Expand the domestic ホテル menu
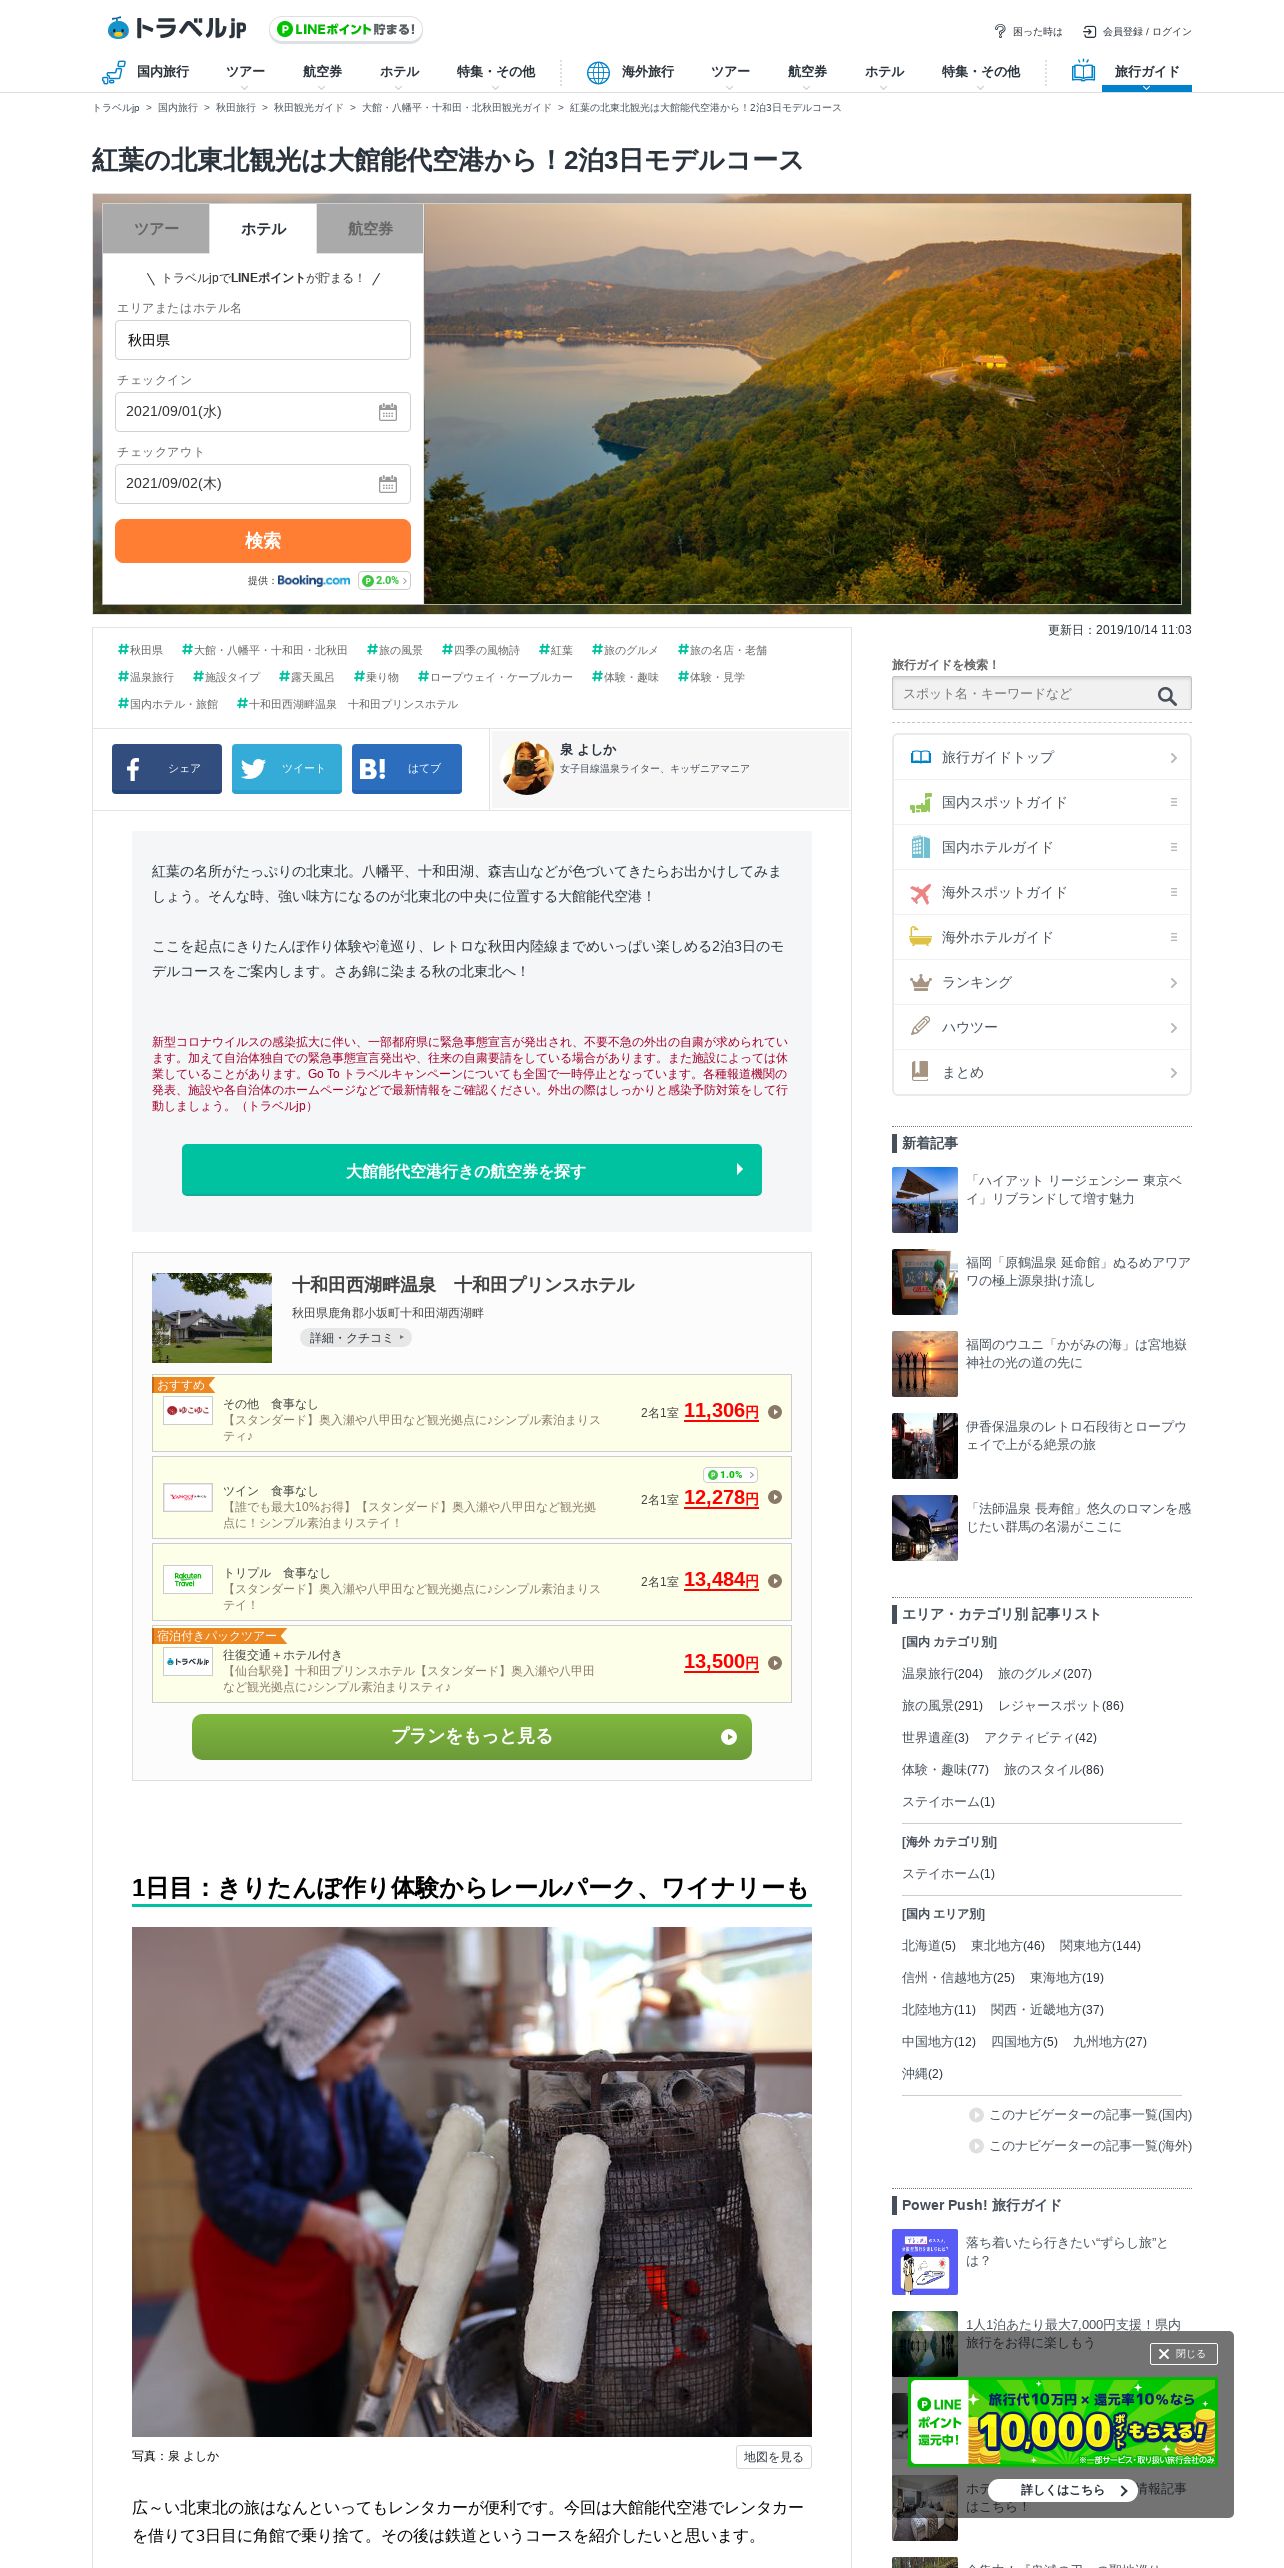The image size is (1284, 2568). pos(399,75)
